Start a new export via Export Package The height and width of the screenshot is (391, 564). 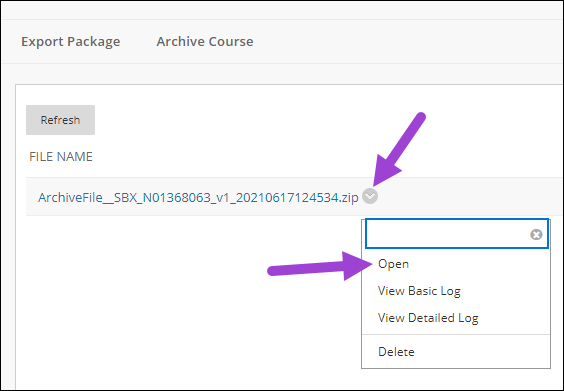pyautogui.click(x=70, y=41)
